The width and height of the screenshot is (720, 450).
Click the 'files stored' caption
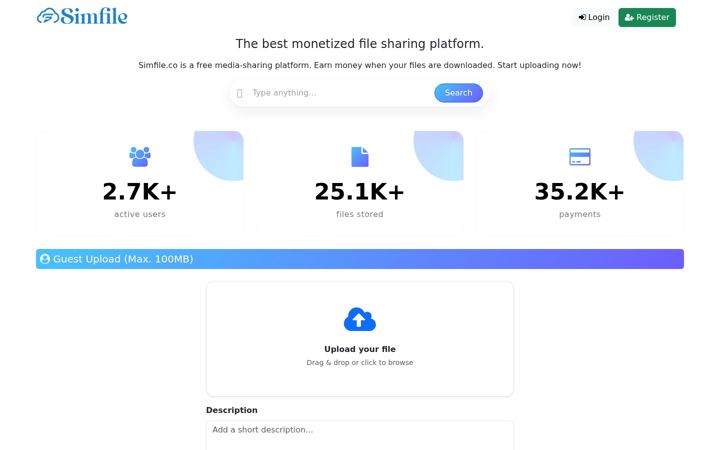click(x=360, y=214)
